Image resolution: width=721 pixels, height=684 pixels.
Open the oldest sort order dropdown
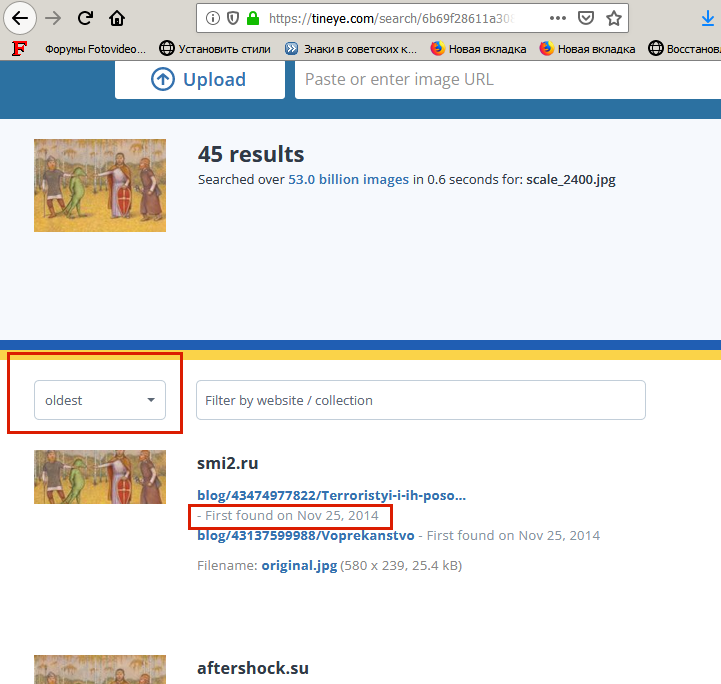pos(100,400)
